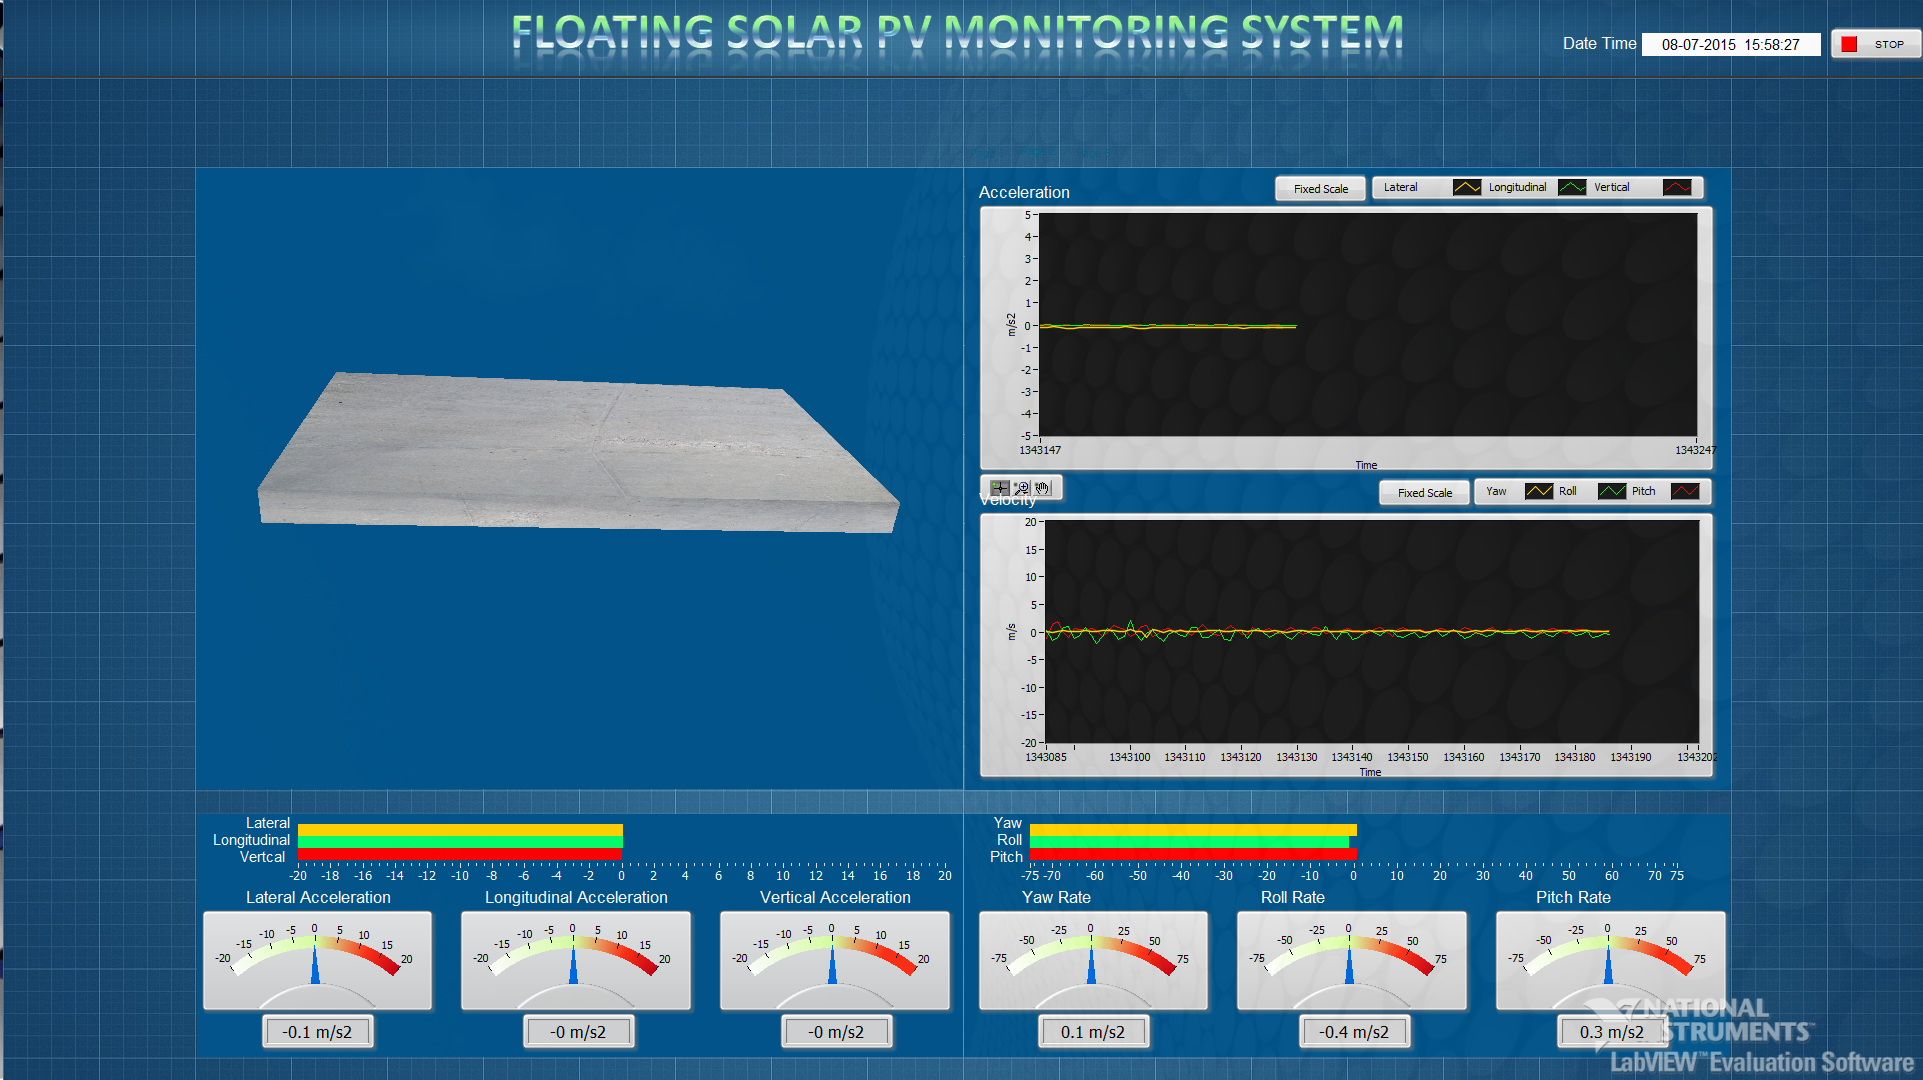Click the Date Time field
Viewport: 1923px width, 1080px height.
[1730, 44]
